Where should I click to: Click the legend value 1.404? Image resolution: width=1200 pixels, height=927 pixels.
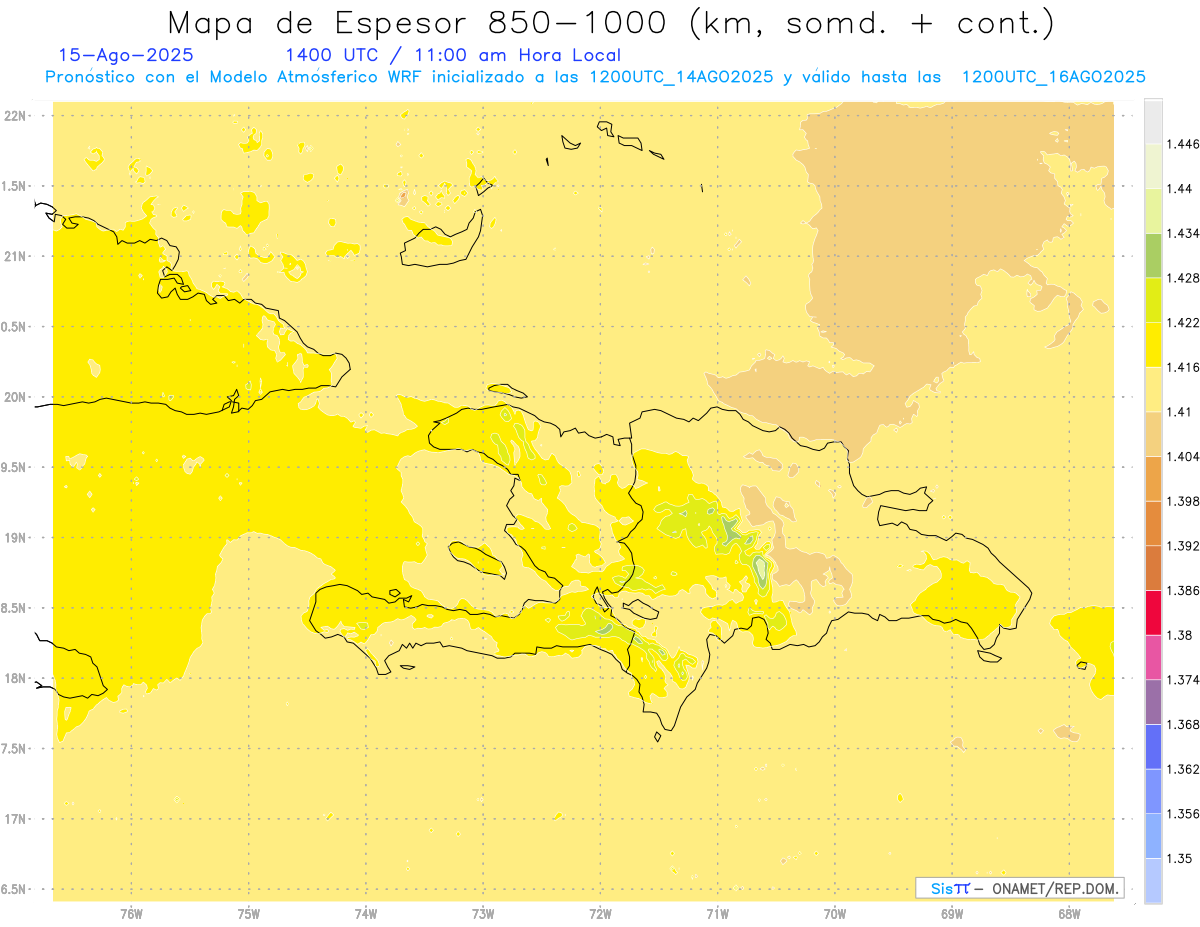pyautogui.click(x=1183, y=456)
